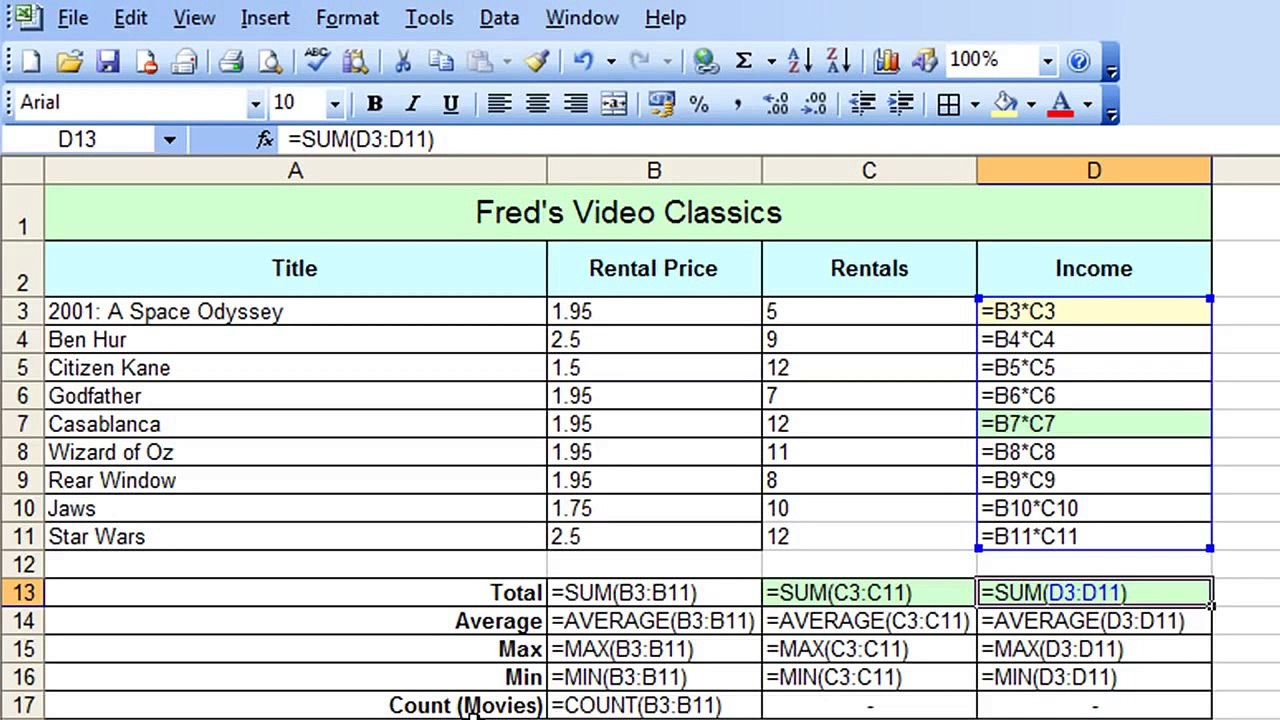1280x720 pixels.
Task: Sort descending Z to A
Action: [838, 62]
